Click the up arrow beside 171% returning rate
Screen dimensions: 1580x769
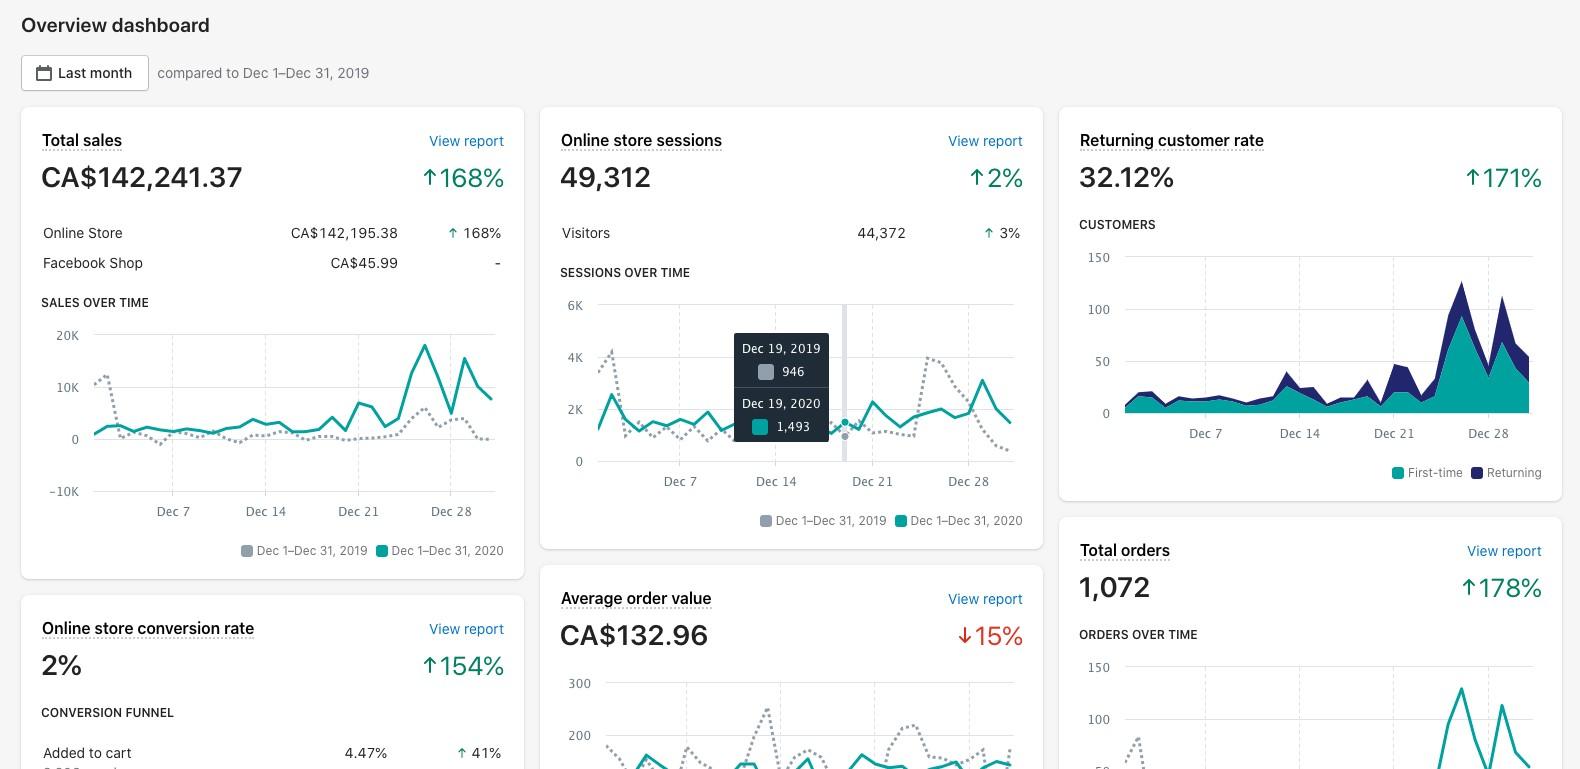tap(1472, 178)
